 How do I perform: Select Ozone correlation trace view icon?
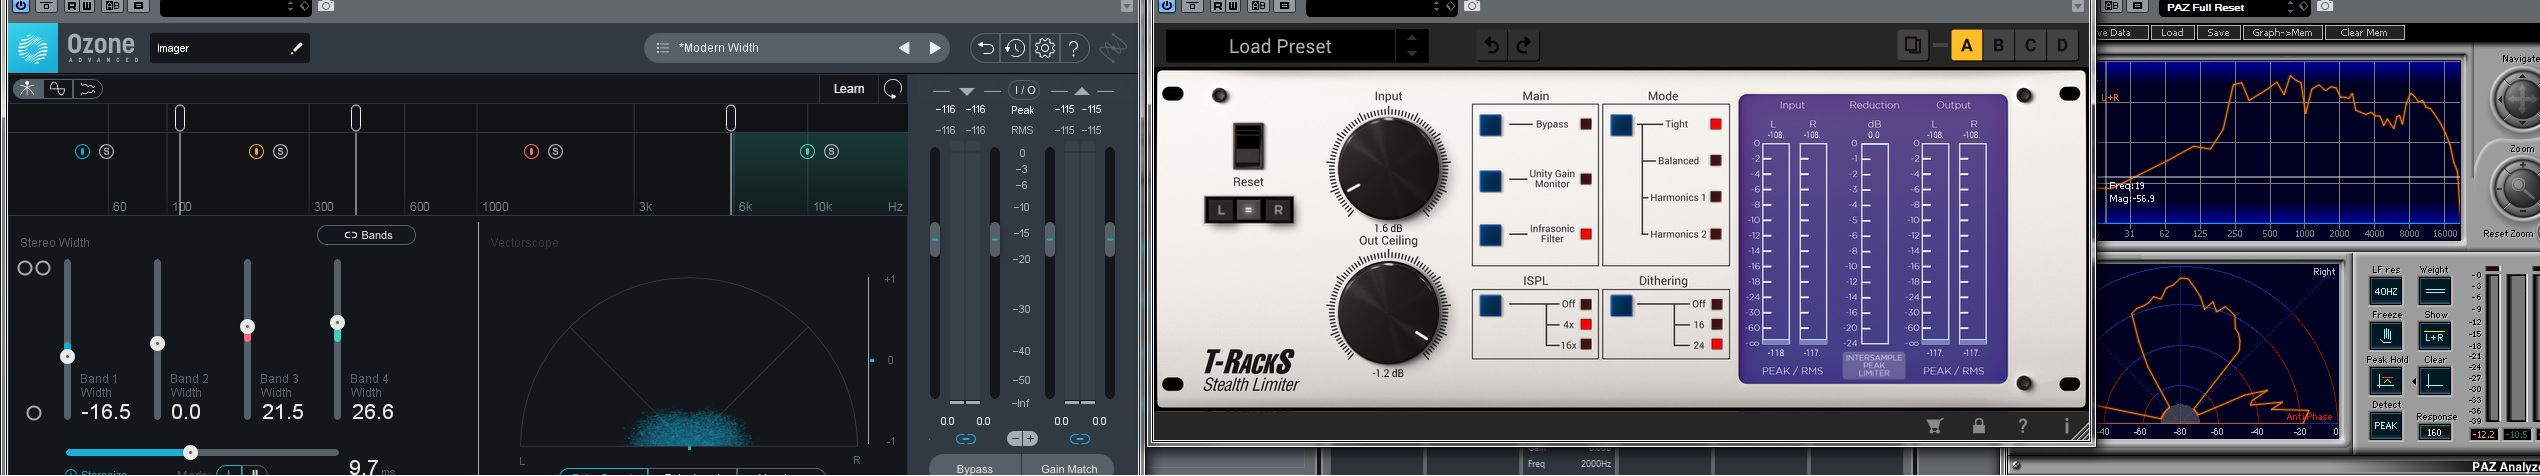click(x=87, y=89)
